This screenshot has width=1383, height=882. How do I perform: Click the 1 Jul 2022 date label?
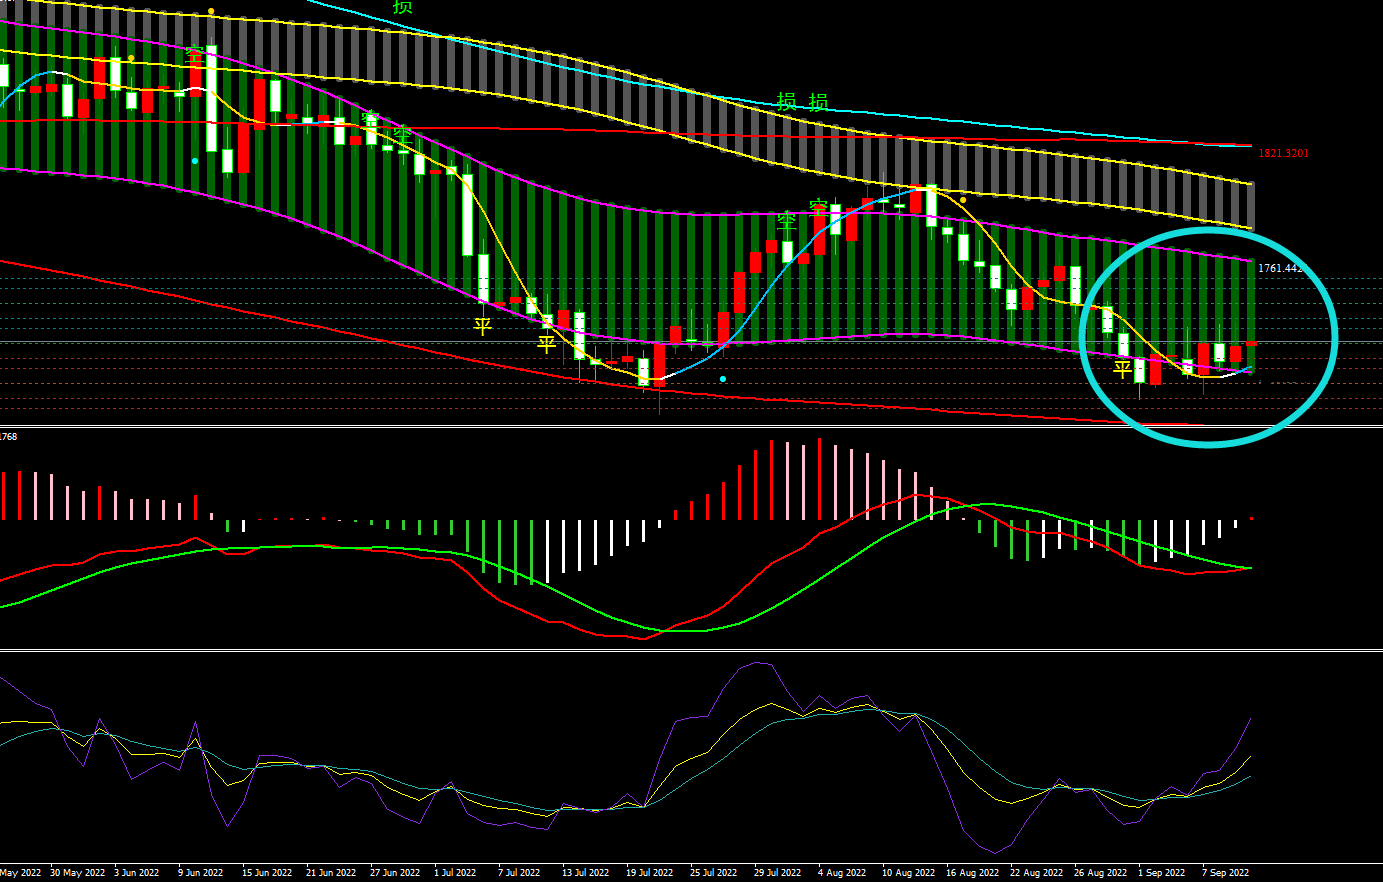click(x=455, y=873)
